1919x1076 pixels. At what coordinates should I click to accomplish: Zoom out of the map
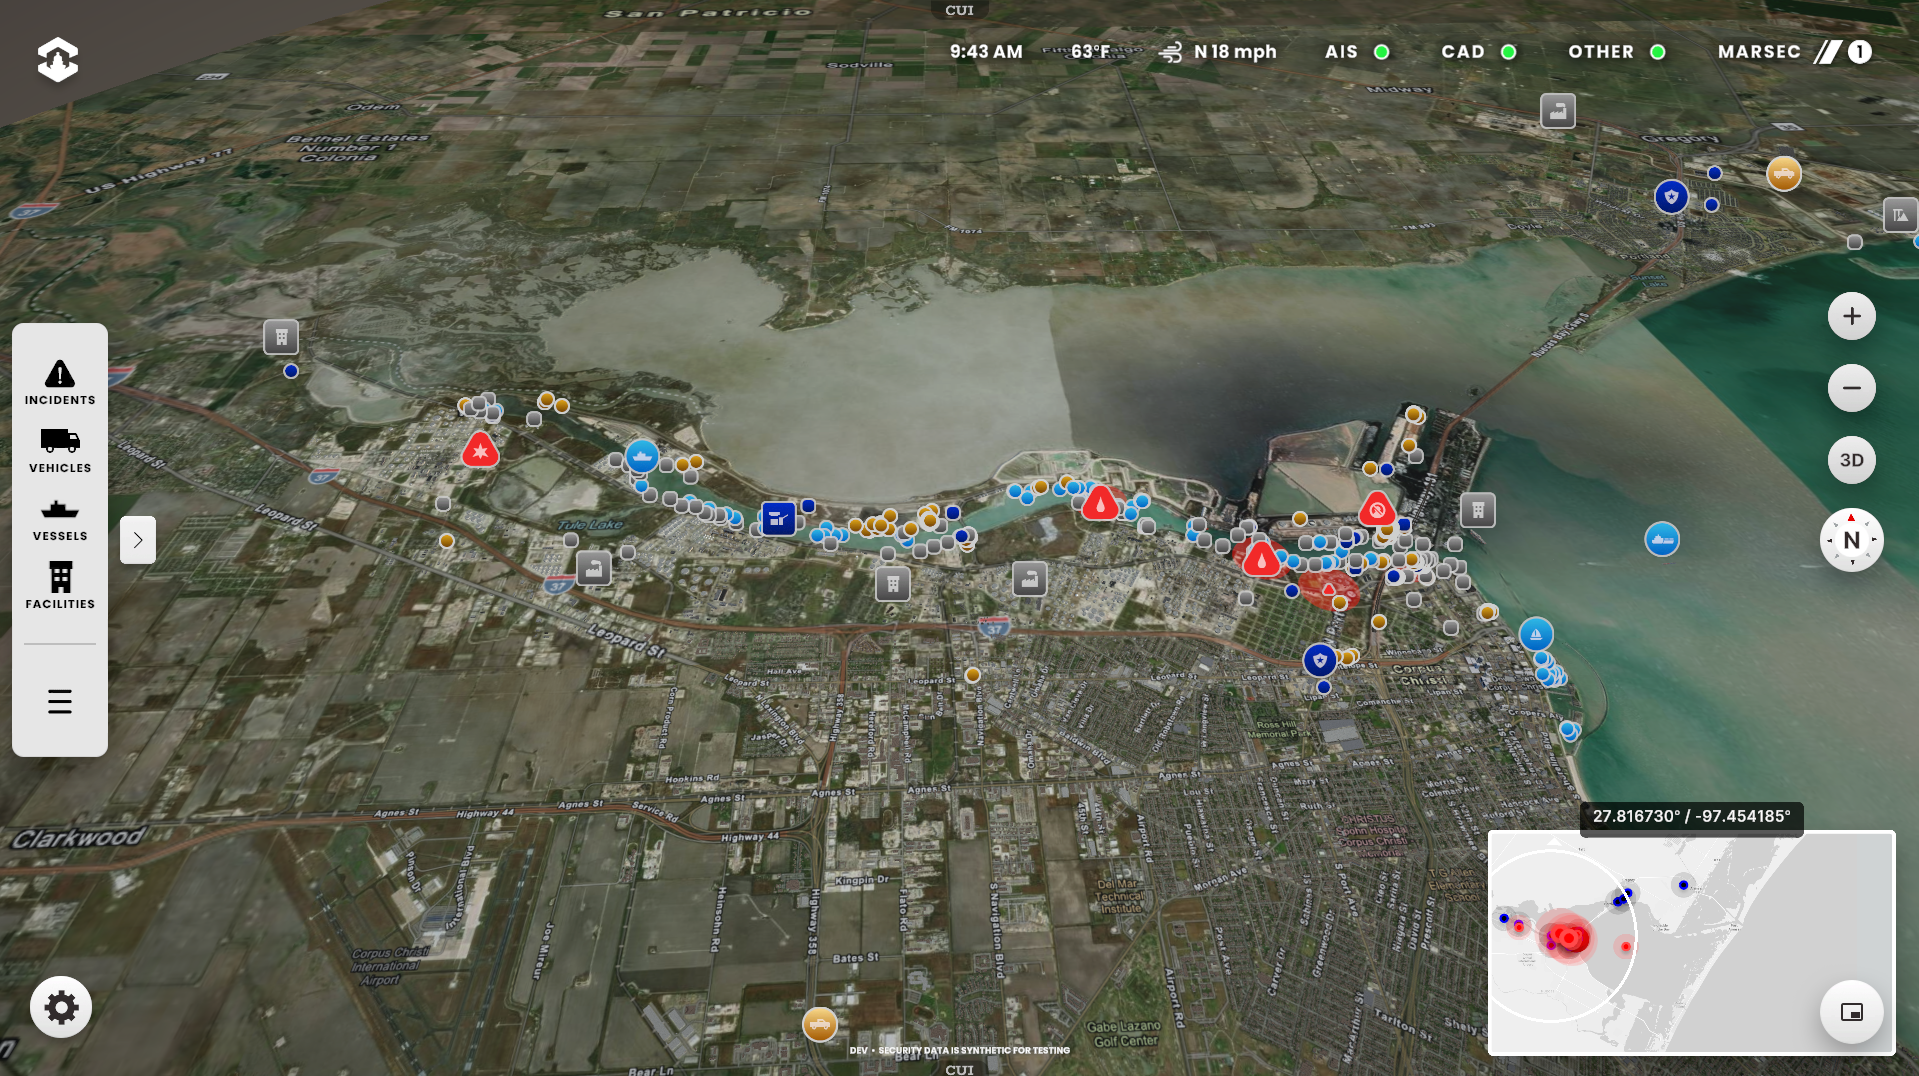pos(1851,388)
